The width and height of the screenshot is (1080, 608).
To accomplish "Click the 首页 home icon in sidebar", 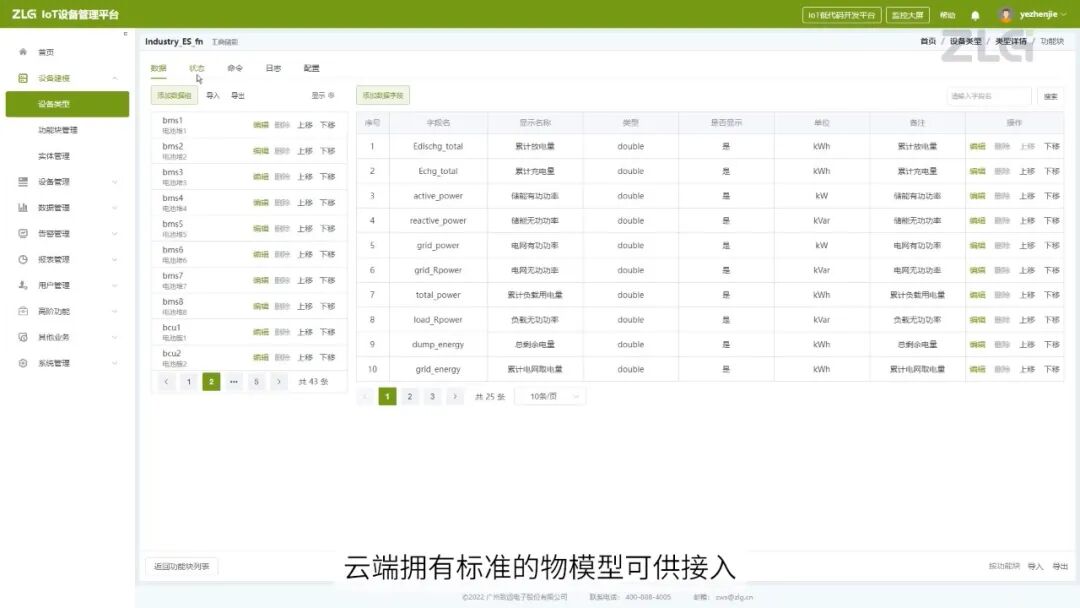I will coord(23,52).
